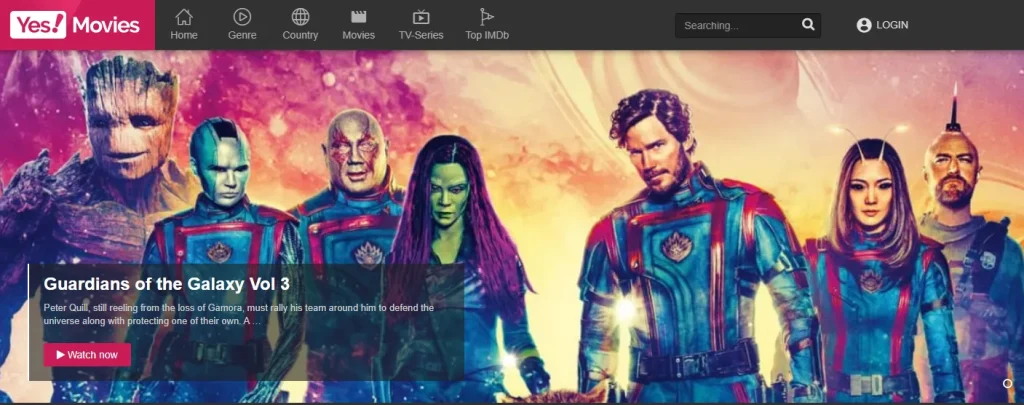The image size is (1024, 405).
Task: Click the TV-Series television icon
Action: (421, 17)
